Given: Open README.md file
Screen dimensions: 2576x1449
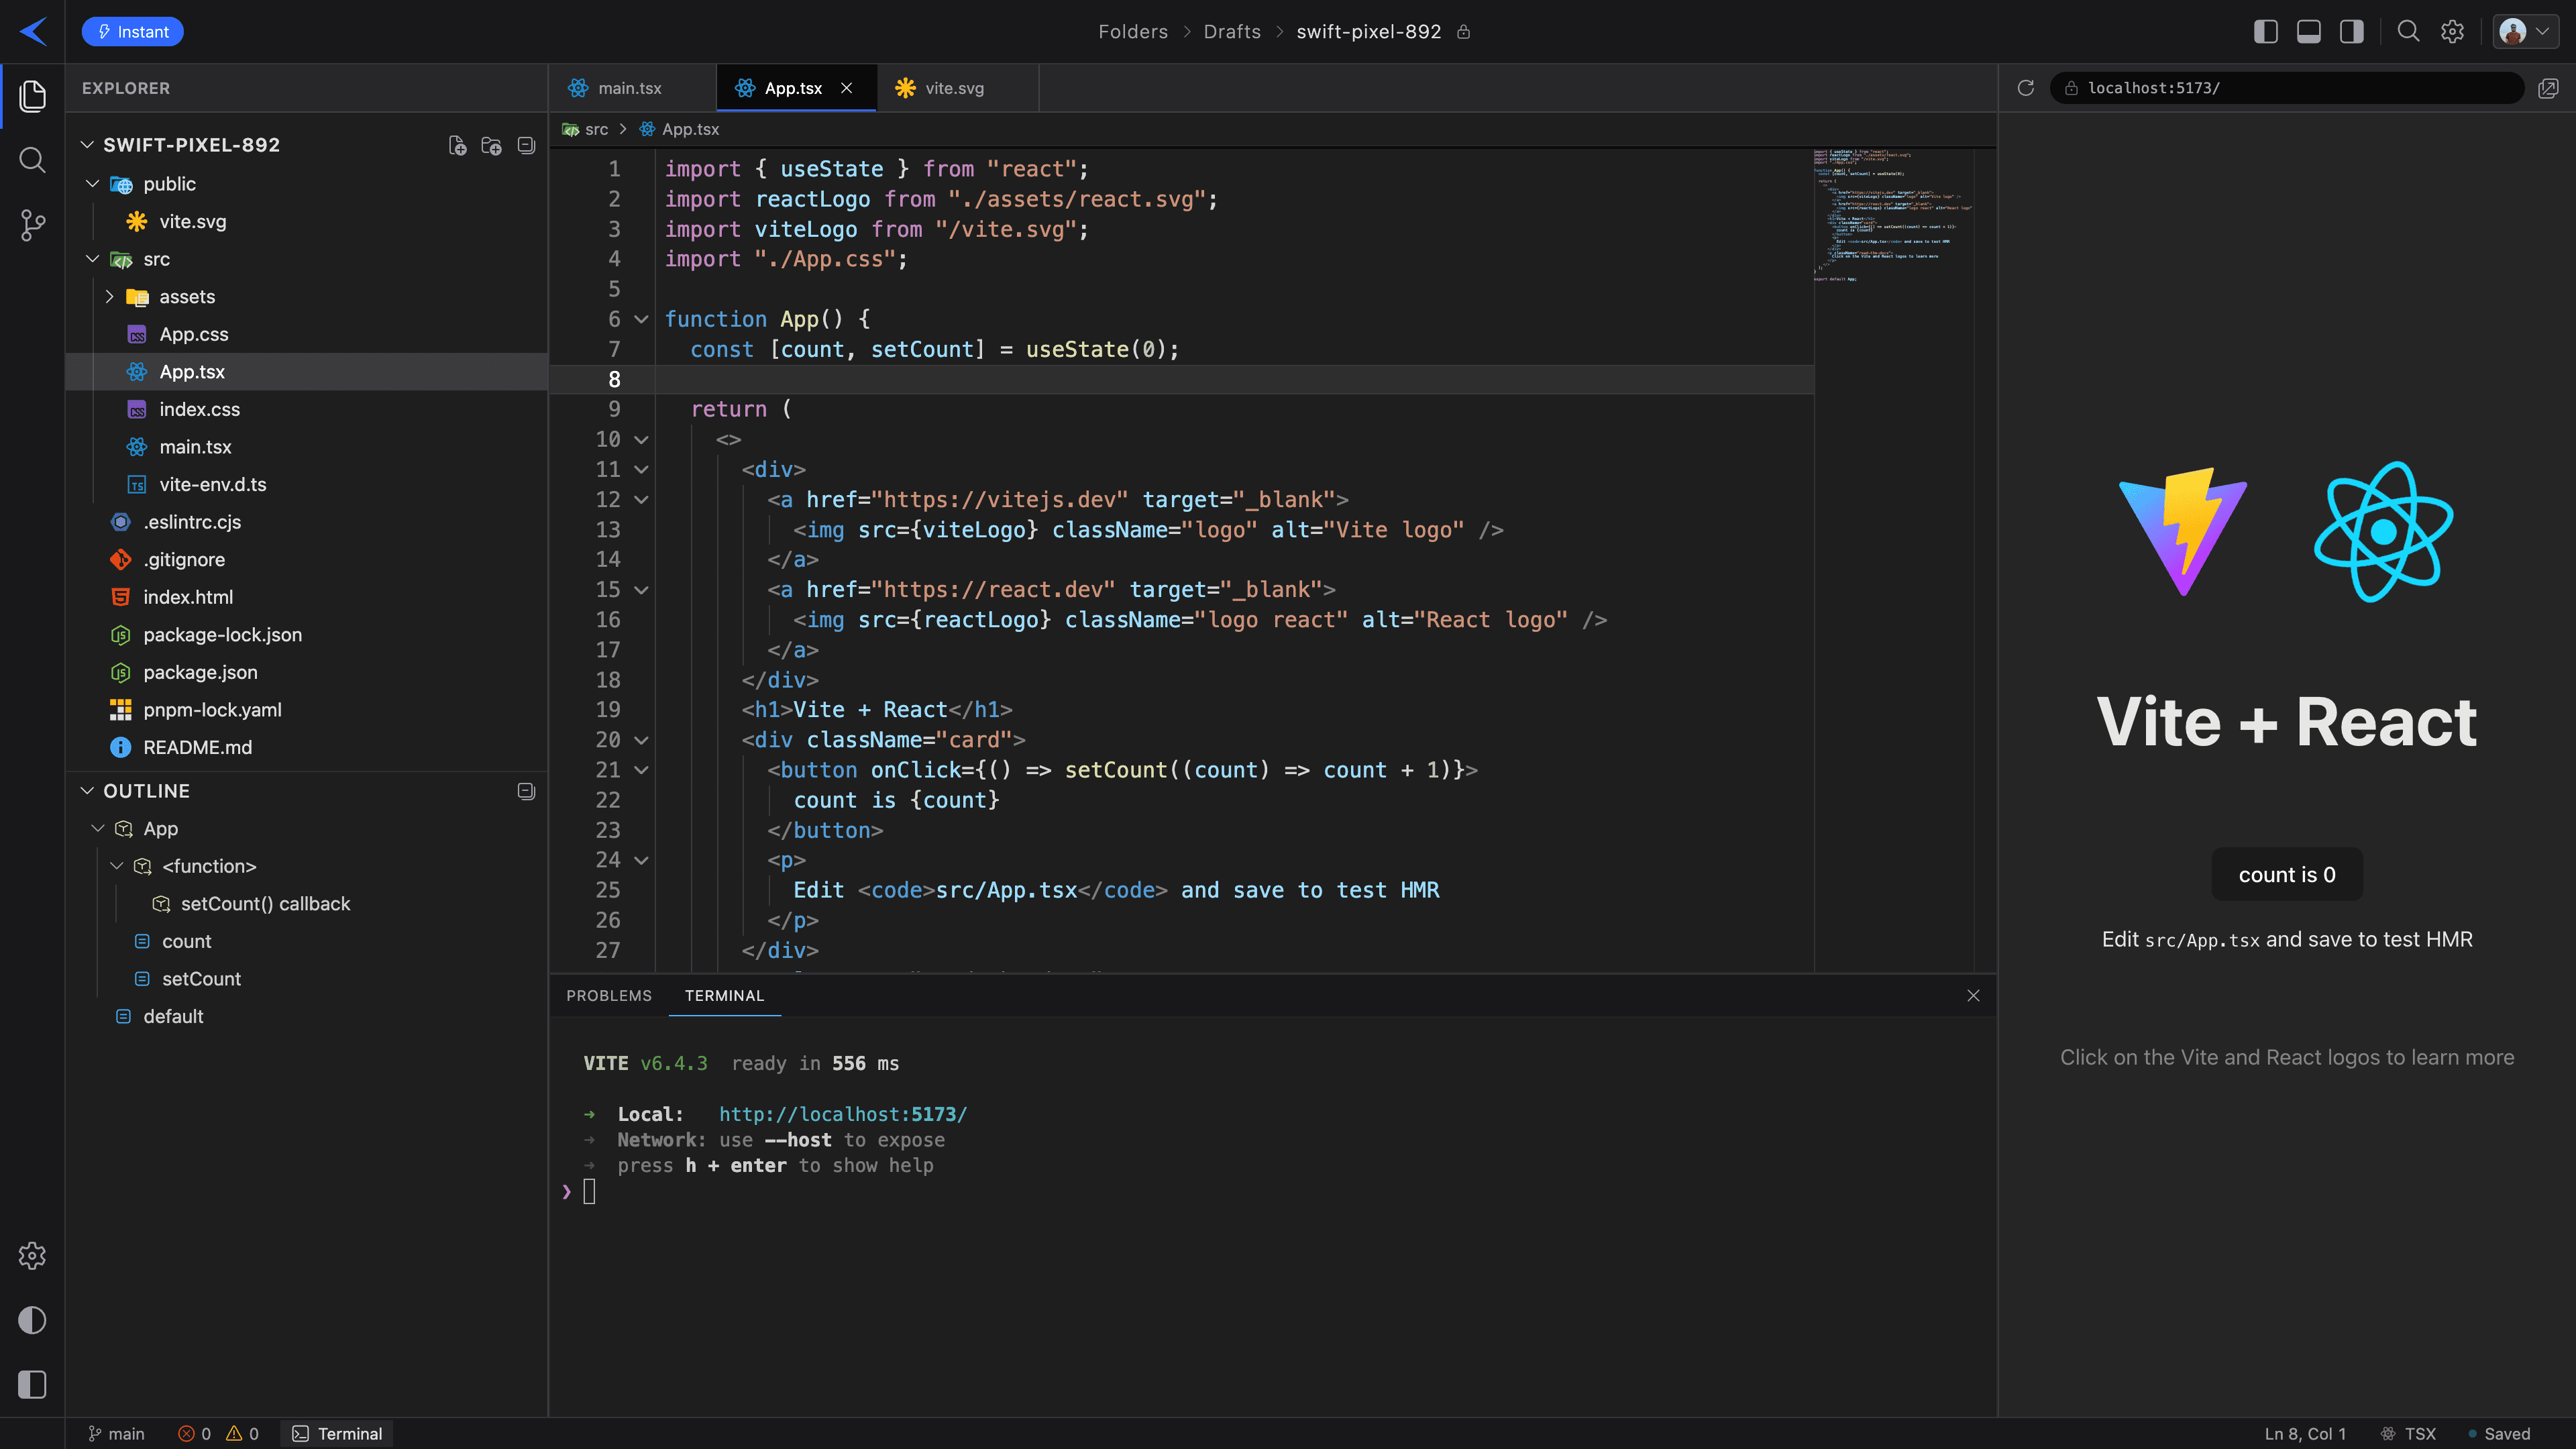Looking at the screenshot, I should 306,747.
